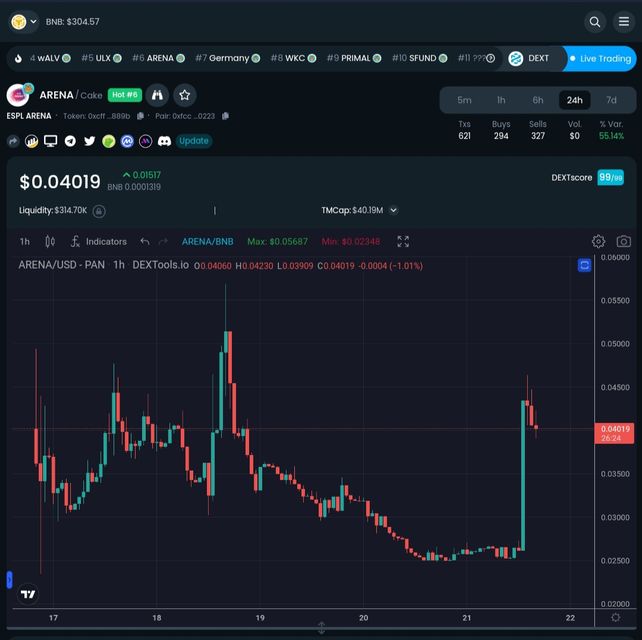Click the ARENA token logo
This screenshot has height=640, width=642.
(18, 95)
